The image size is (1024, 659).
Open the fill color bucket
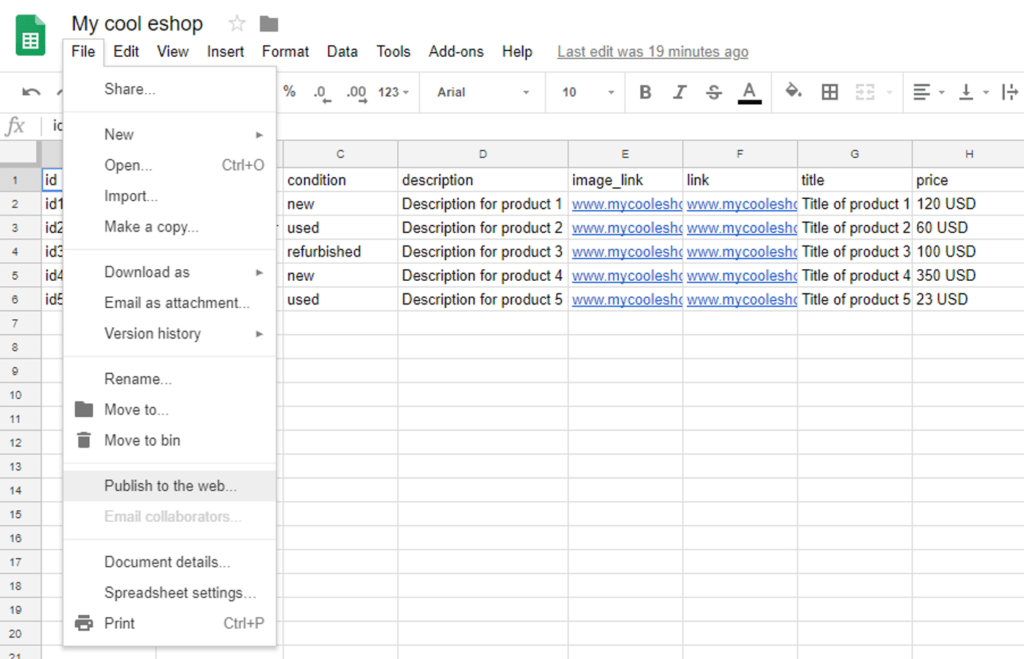pos(793,91)
